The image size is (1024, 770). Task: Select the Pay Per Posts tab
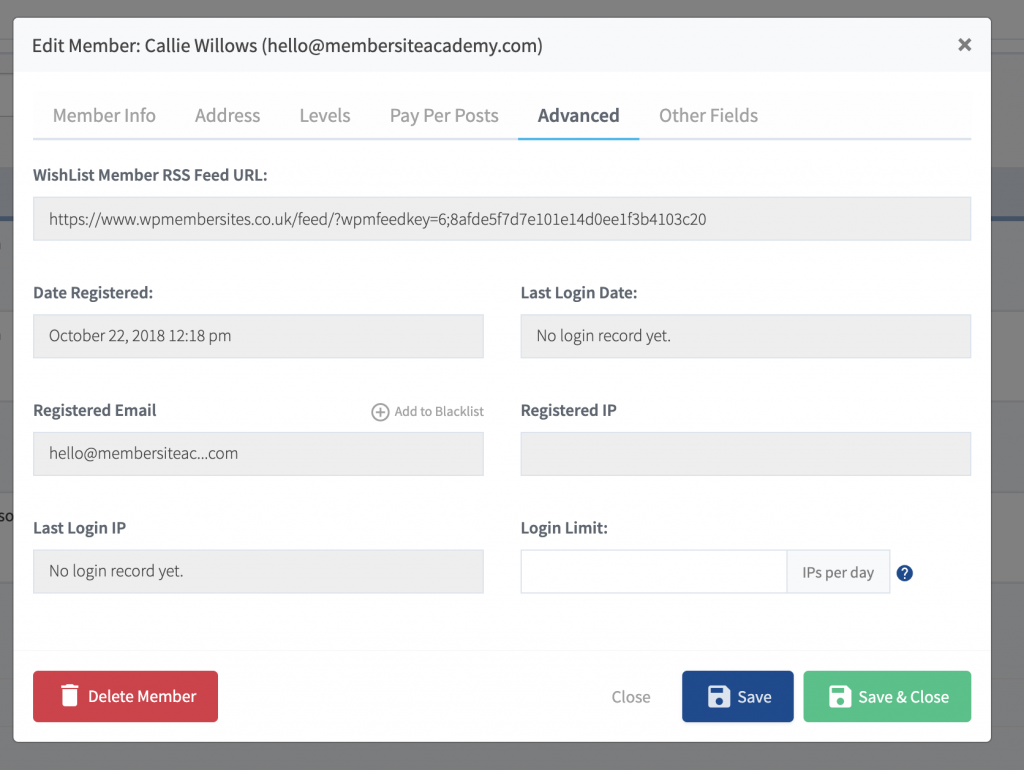click(x=444, y=116)
